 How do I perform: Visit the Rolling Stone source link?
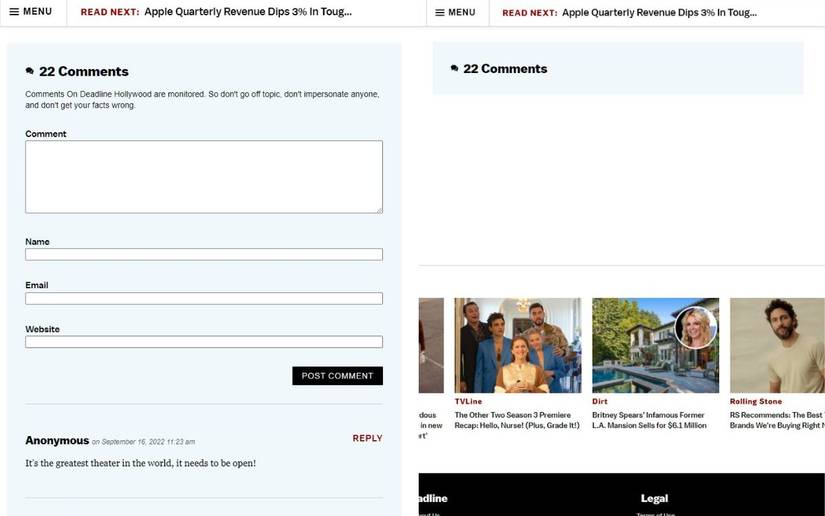point(756,401)
